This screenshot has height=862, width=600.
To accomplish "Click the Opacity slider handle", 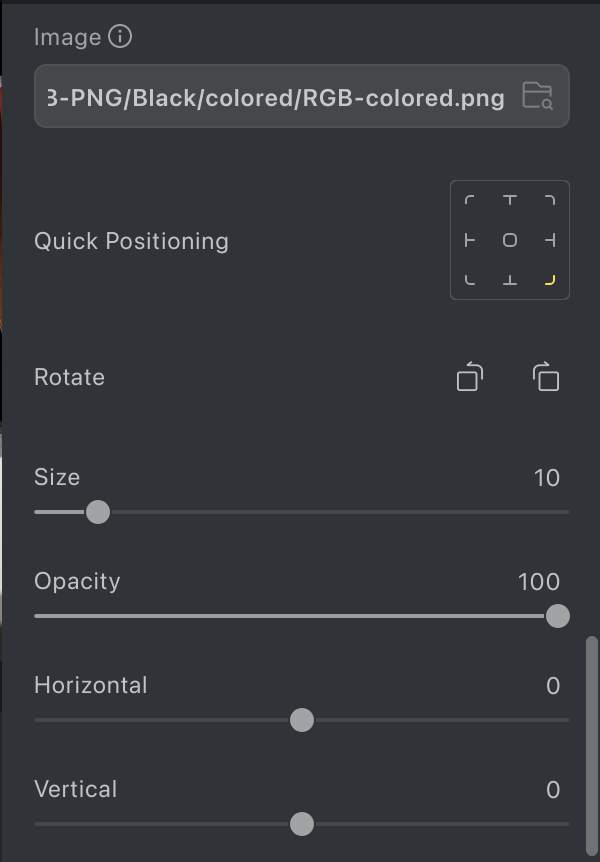I will pos(558,616).
